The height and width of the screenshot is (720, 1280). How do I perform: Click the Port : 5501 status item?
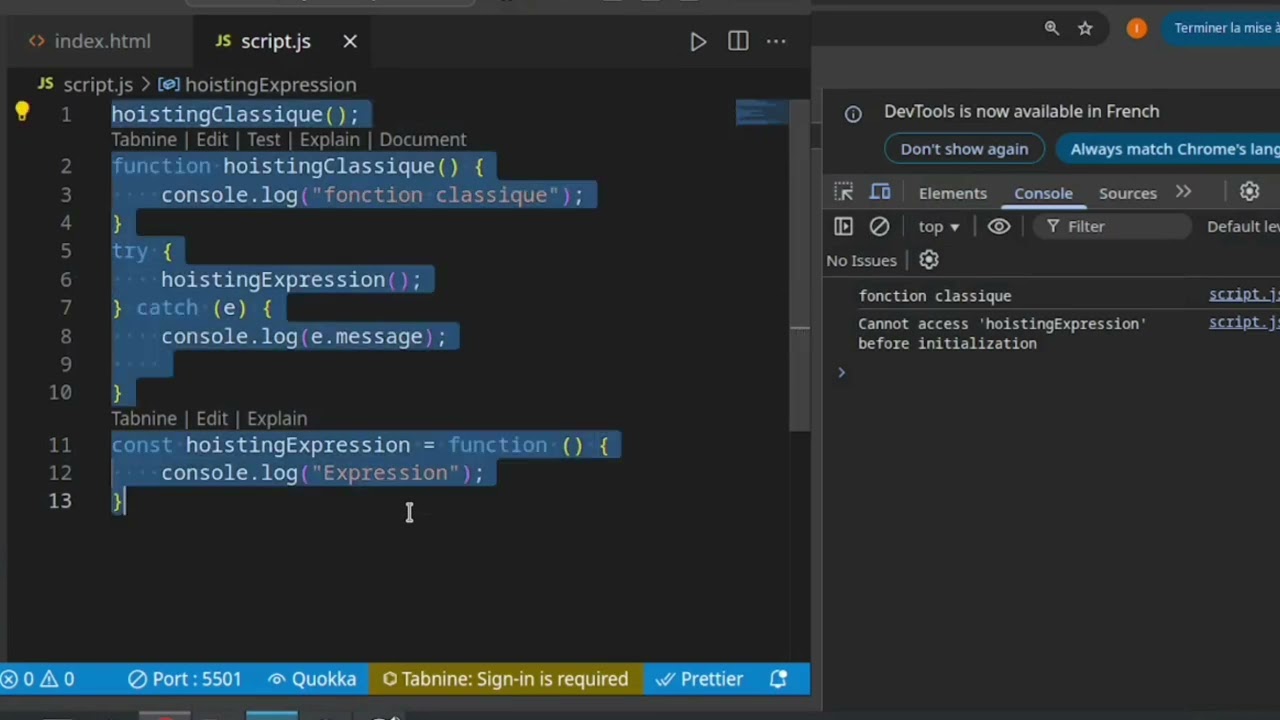[x=185, y=679]
